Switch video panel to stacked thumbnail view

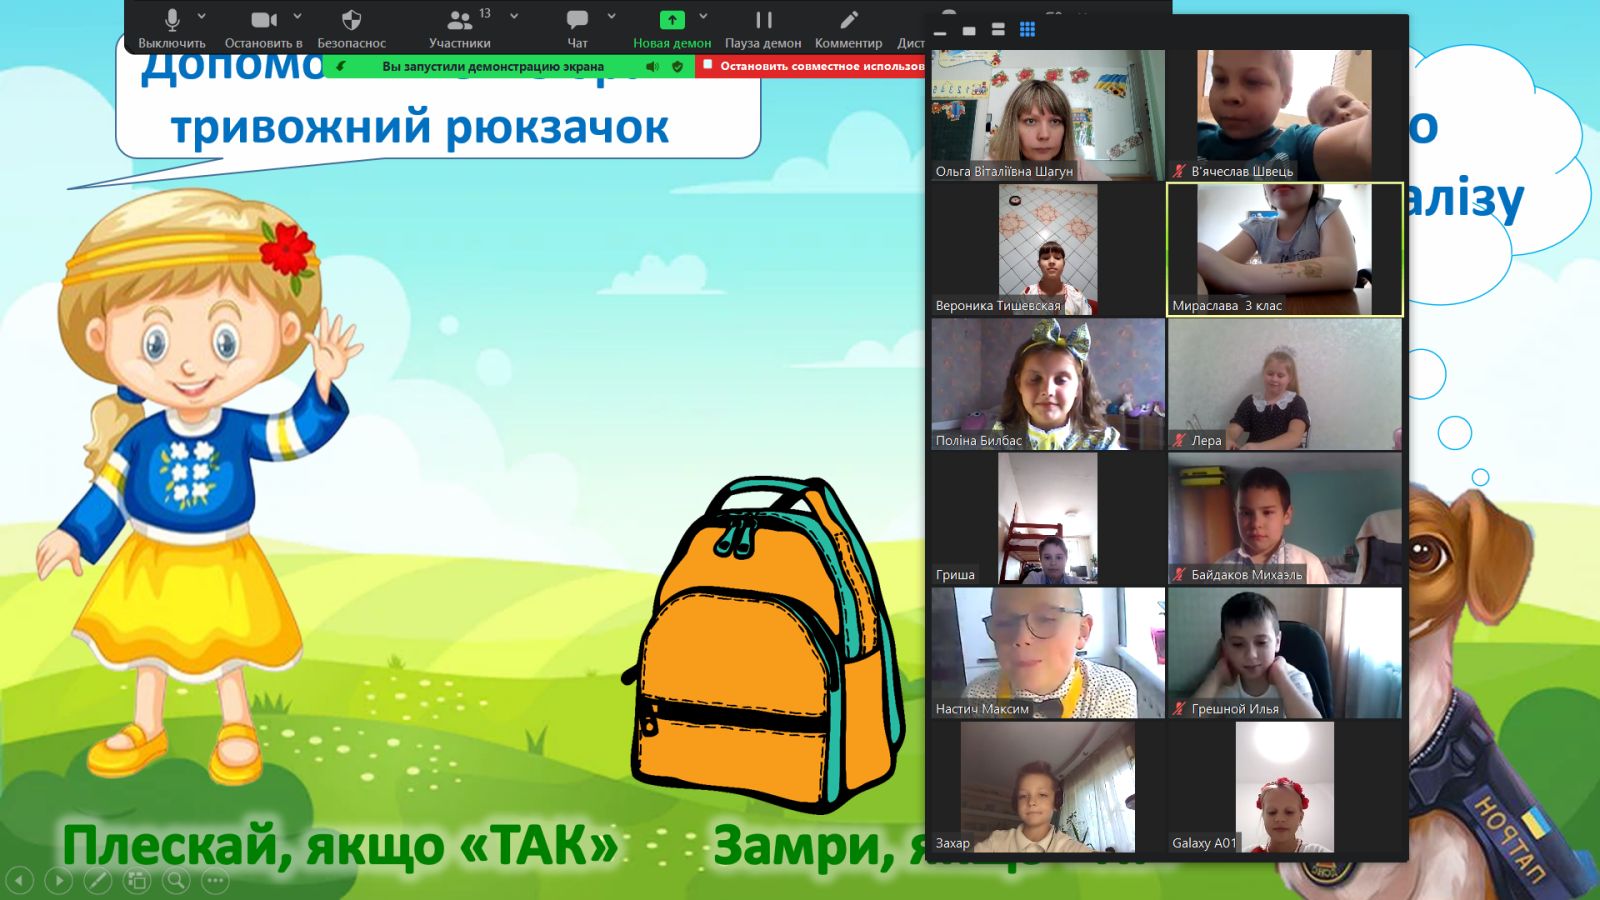(998, 30)
